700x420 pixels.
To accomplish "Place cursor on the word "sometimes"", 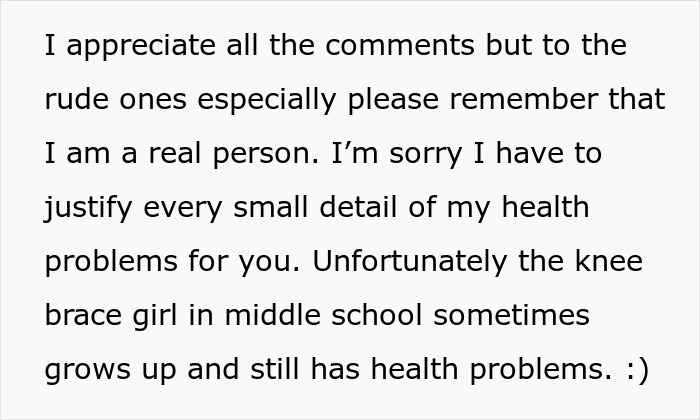I will pyautogui.click(x=511, y=315).
